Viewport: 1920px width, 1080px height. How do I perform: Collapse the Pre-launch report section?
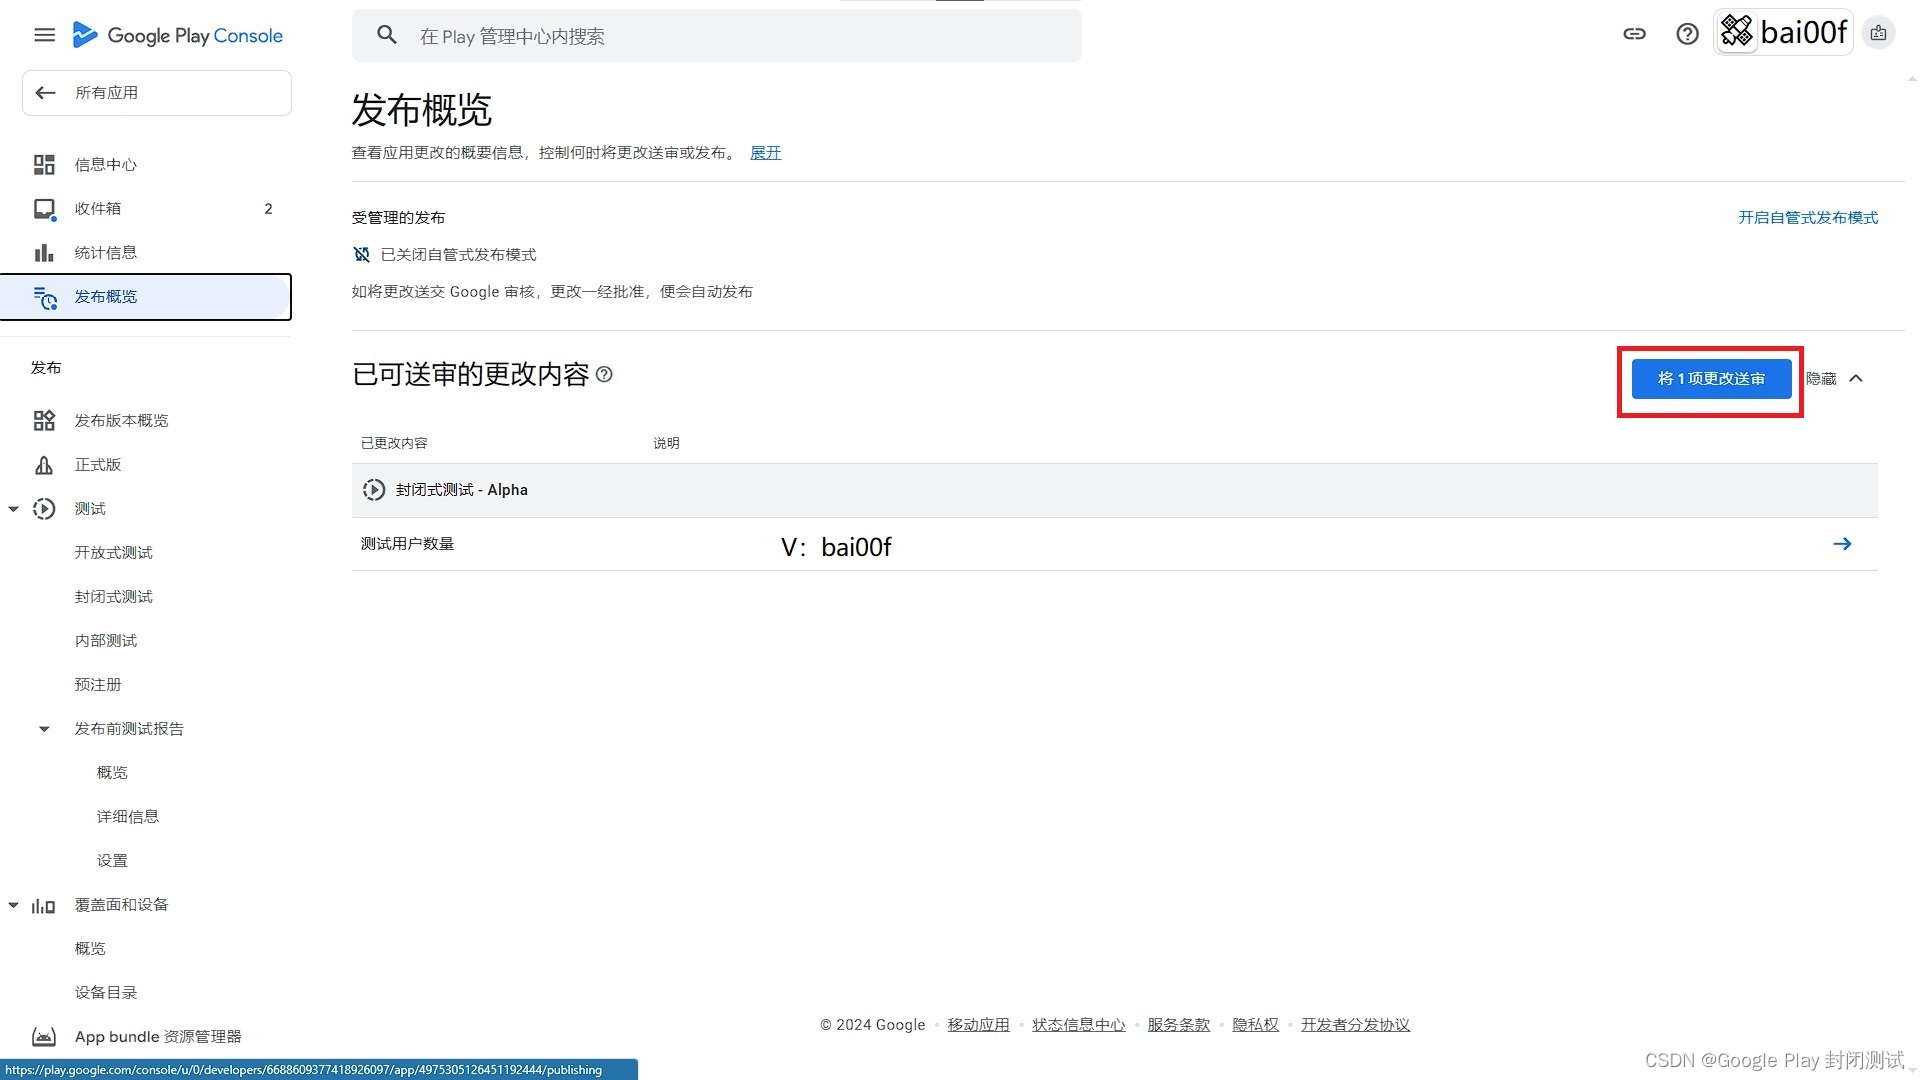coord(44,729)
